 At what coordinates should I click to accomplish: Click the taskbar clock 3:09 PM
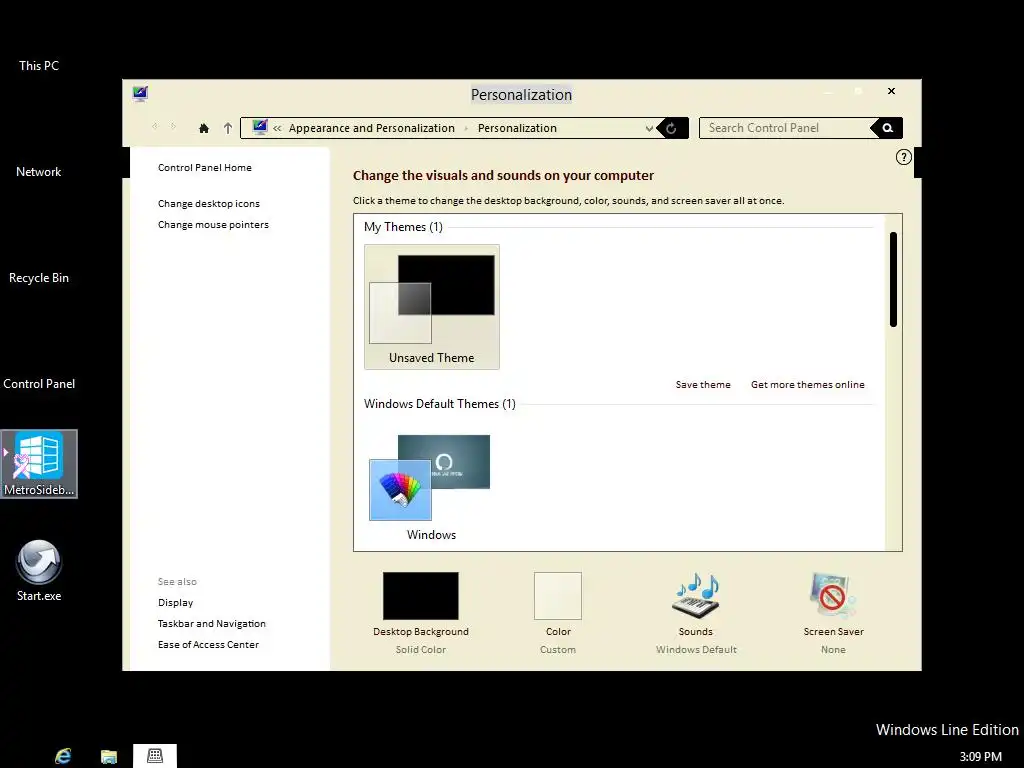[x=980, y=757]
